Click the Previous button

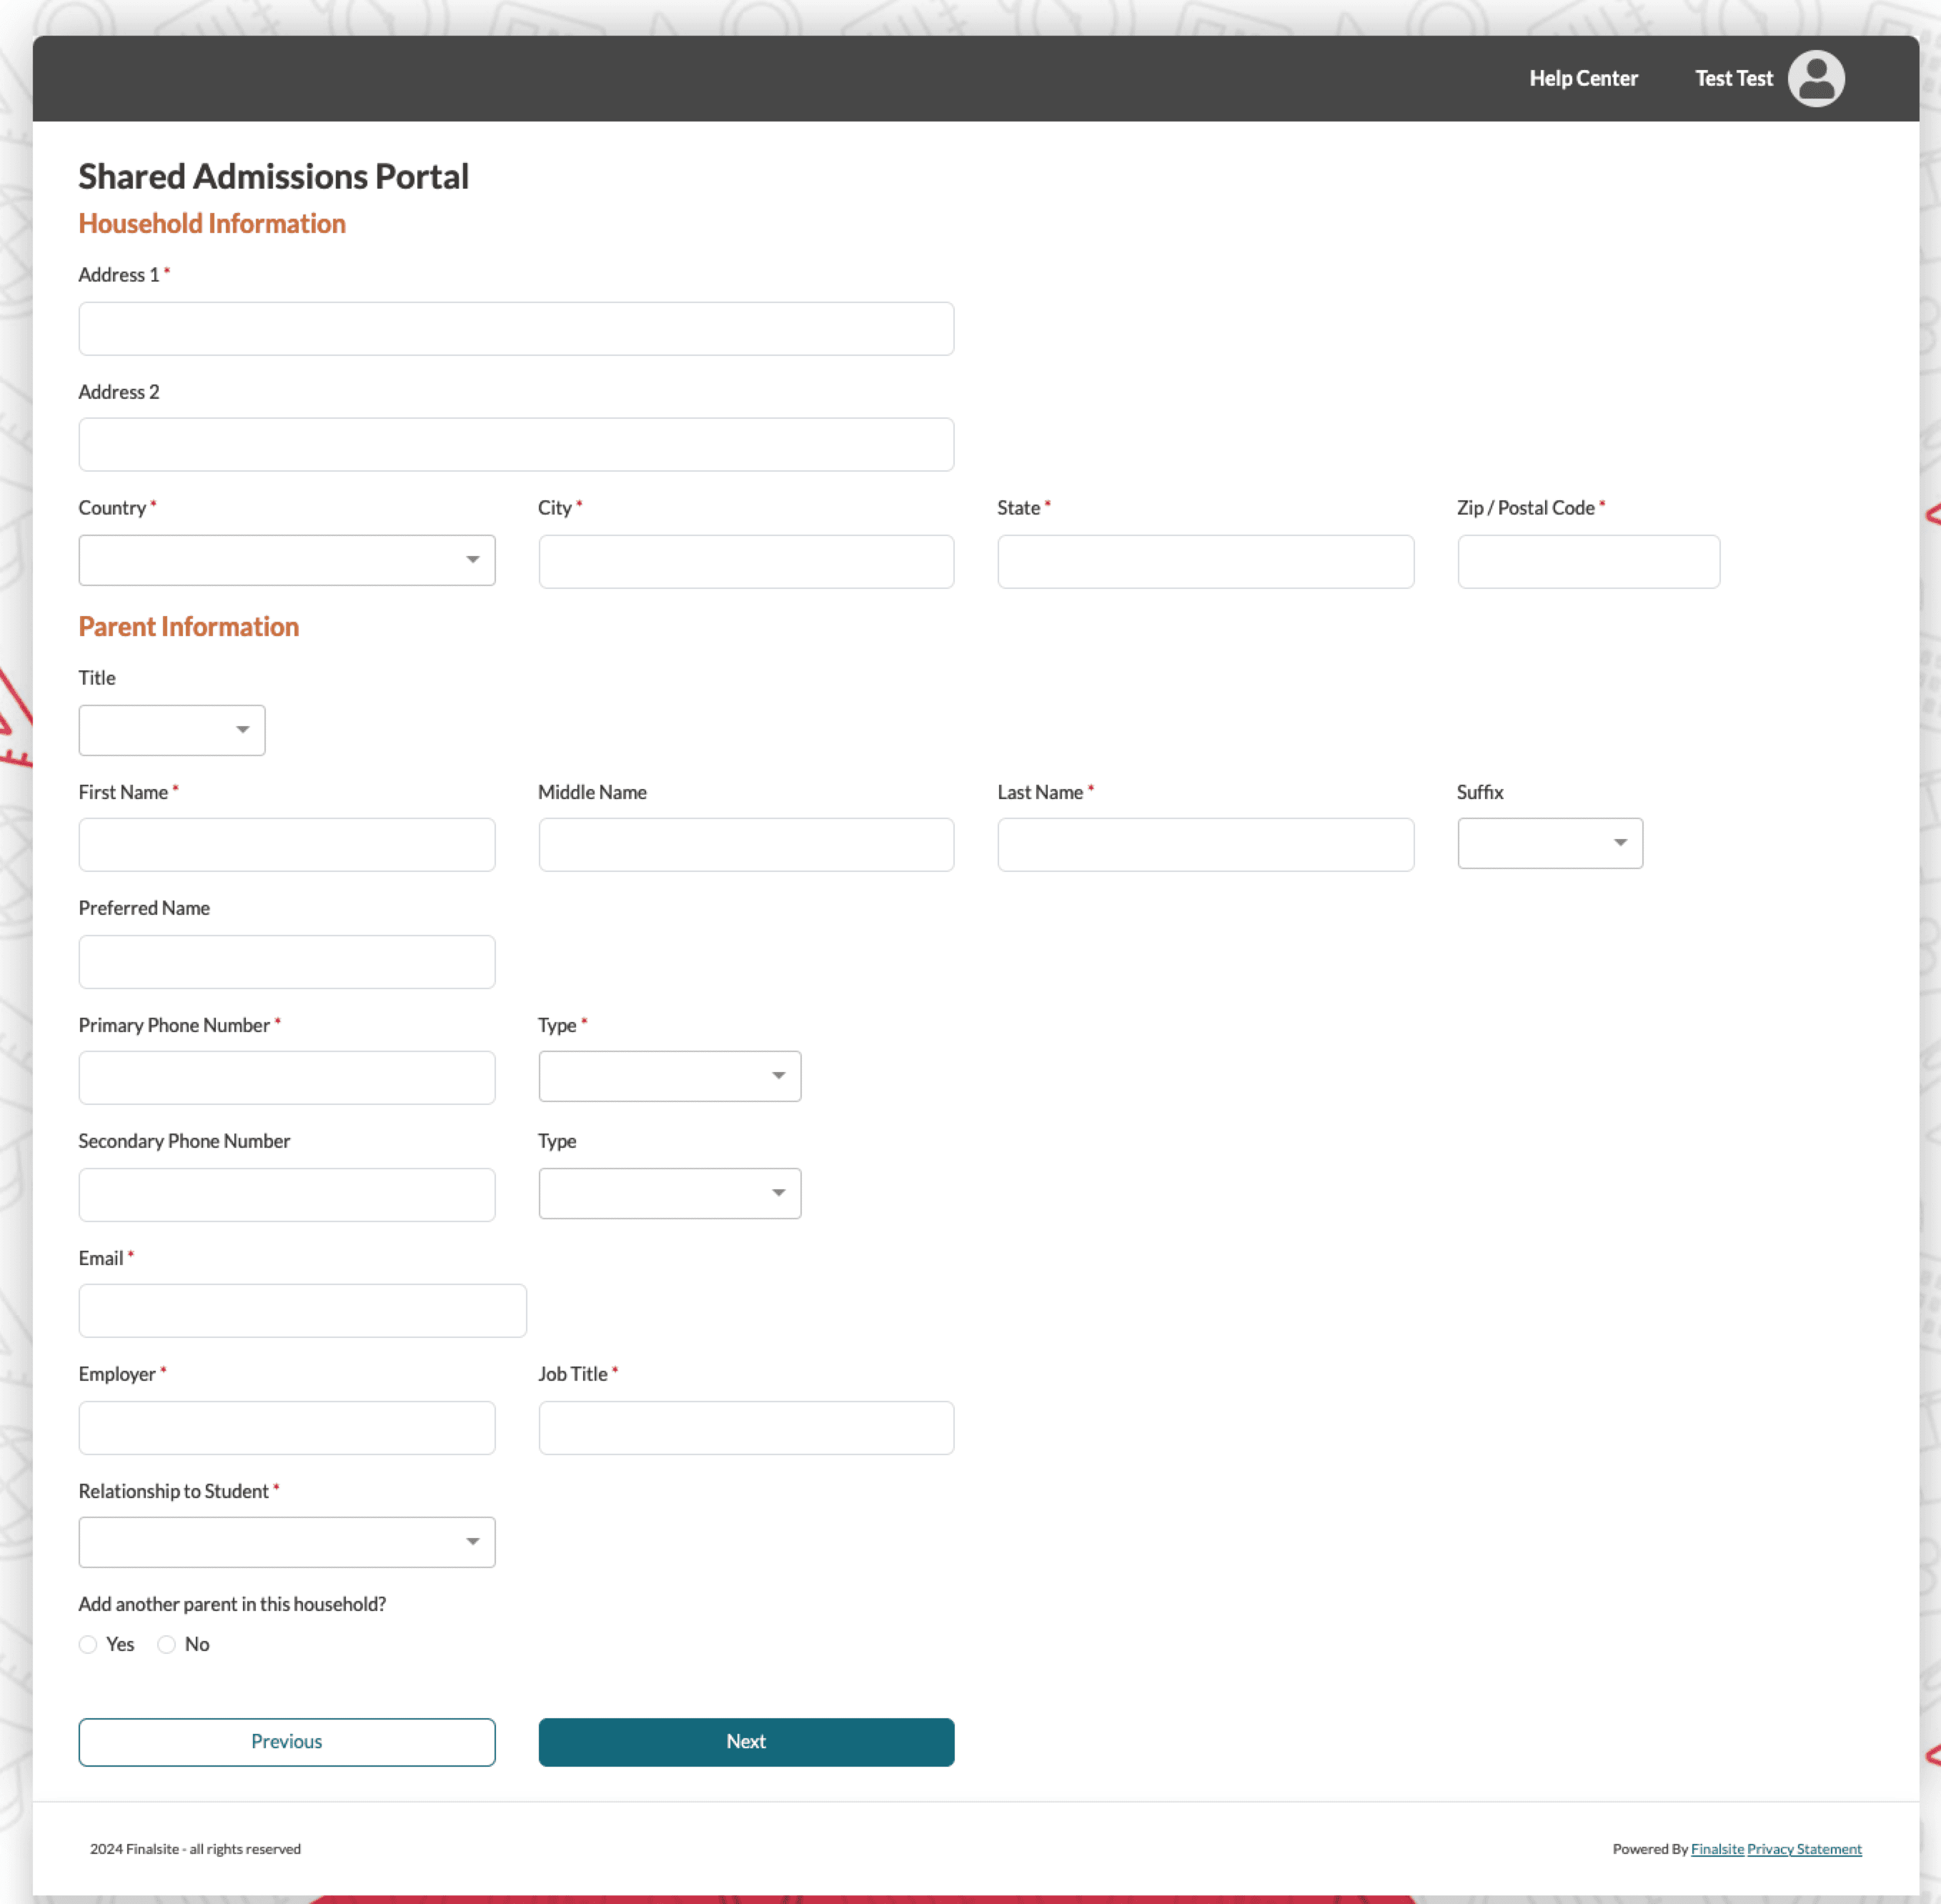pyautogui.click(x=286, y=1742)
